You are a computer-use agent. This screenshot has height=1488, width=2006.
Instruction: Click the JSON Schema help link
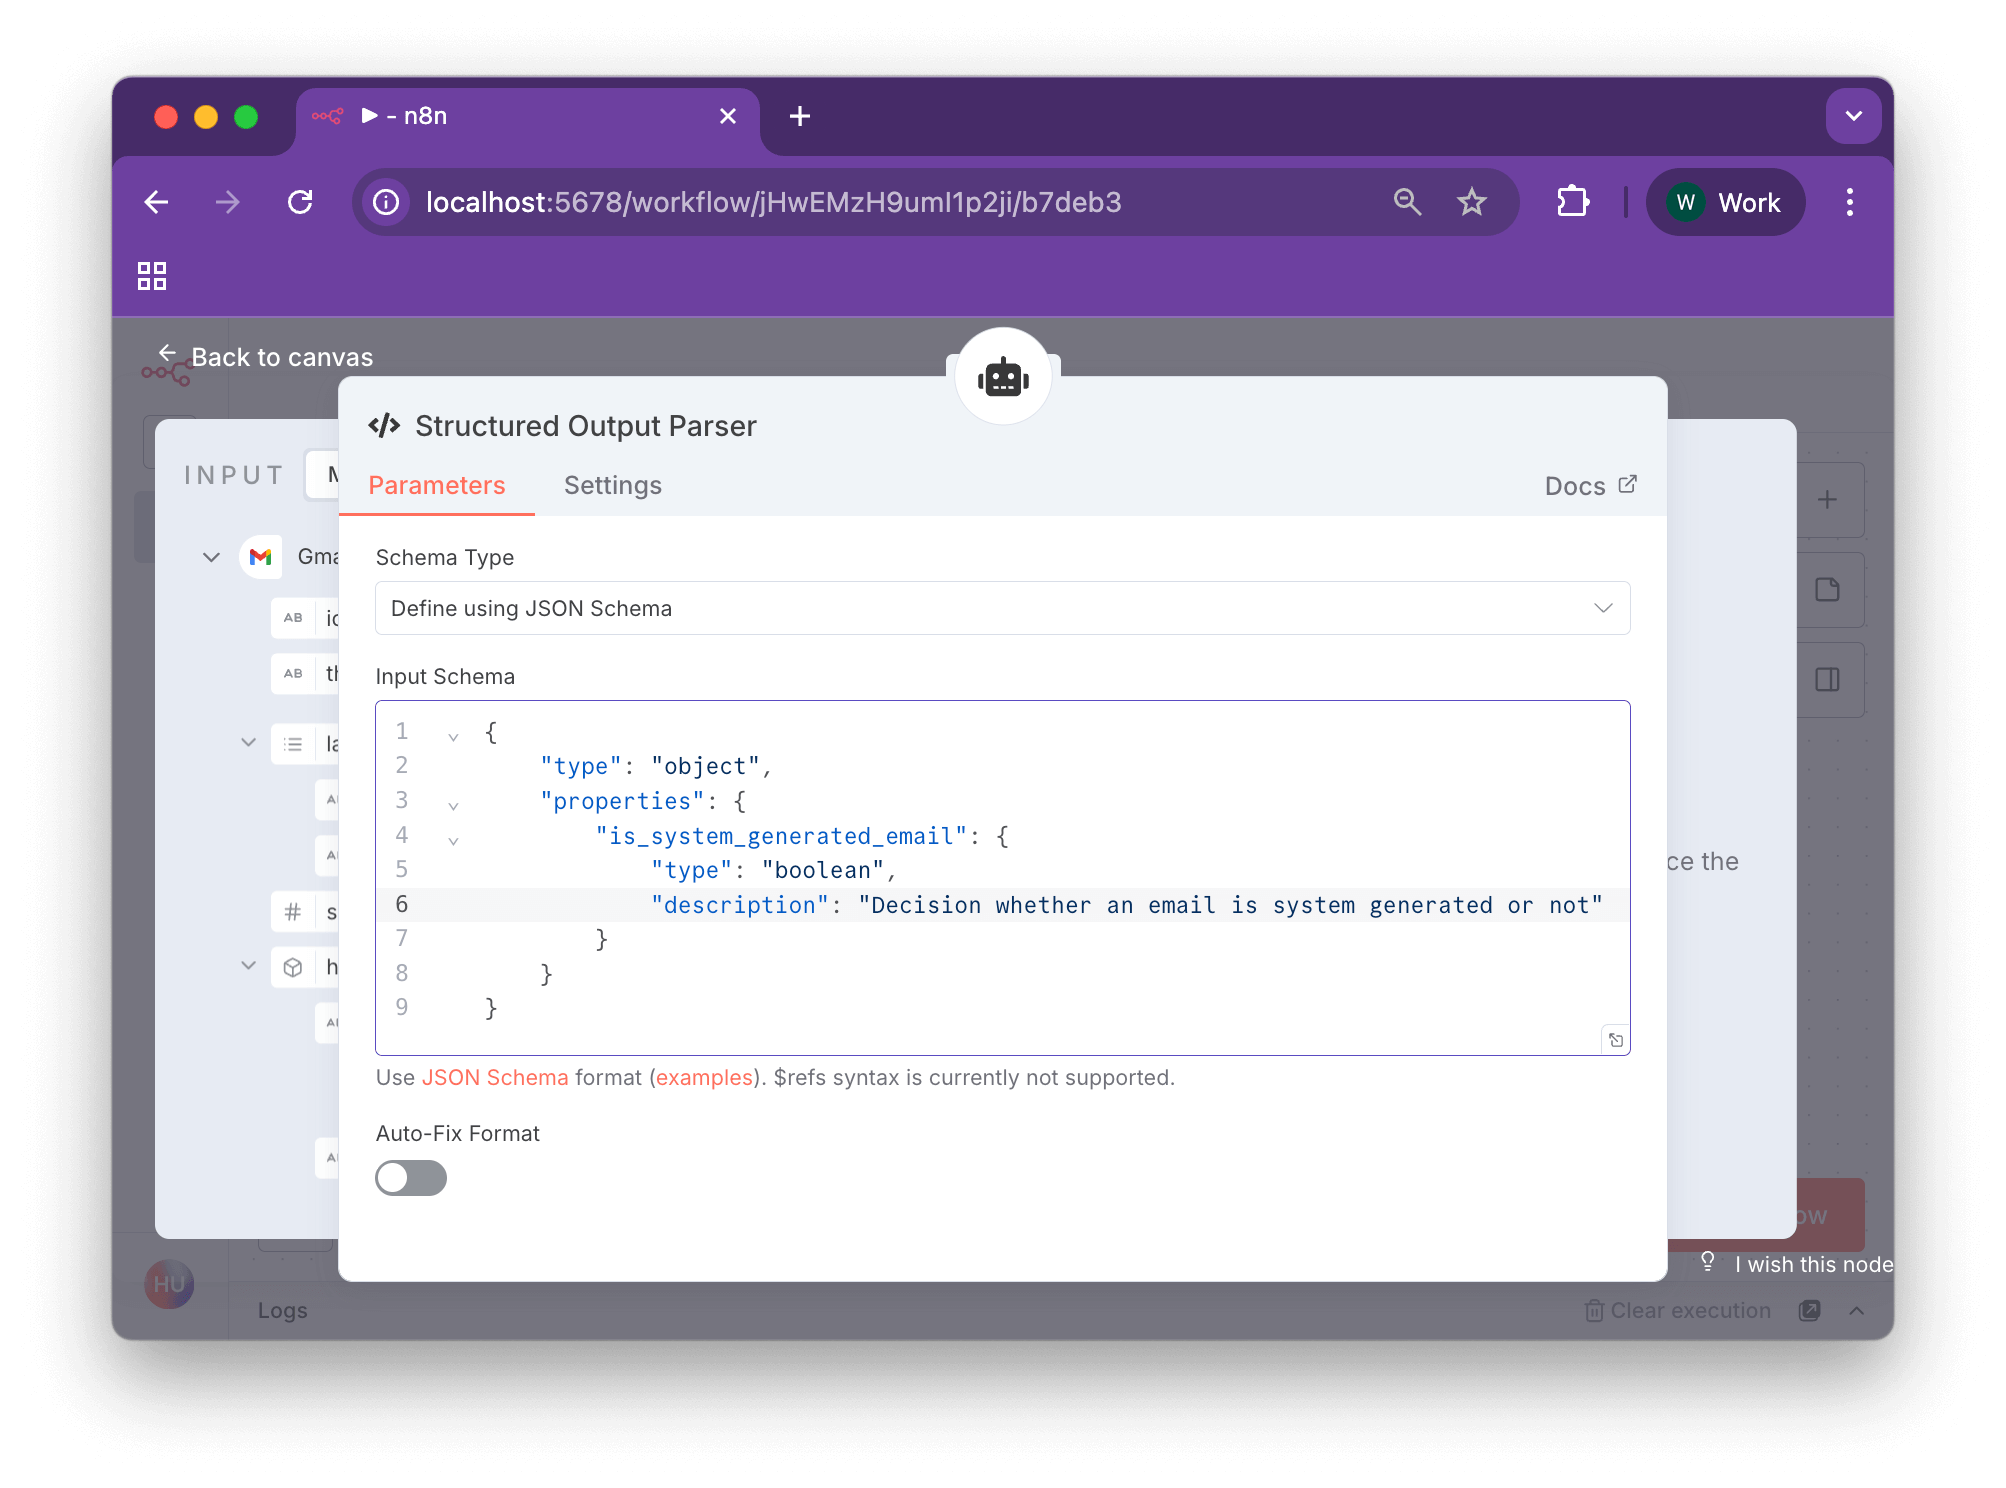[494, 1077]
